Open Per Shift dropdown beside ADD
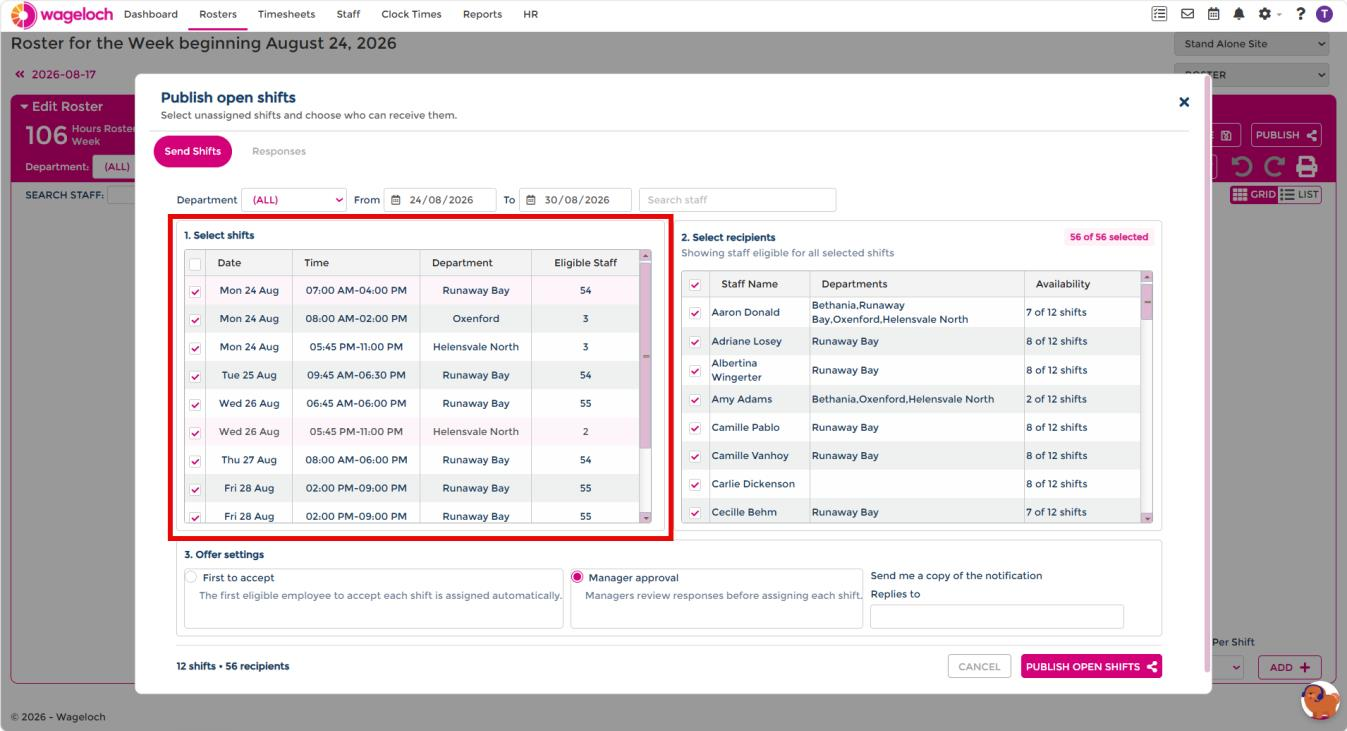1347x731 pixels. (x=1229, y=667)
